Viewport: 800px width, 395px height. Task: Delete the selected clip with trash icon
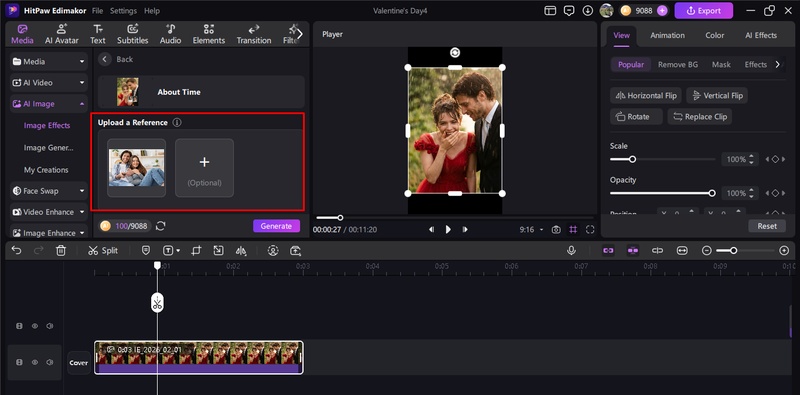pyautogui.click(x=61, y=251)
